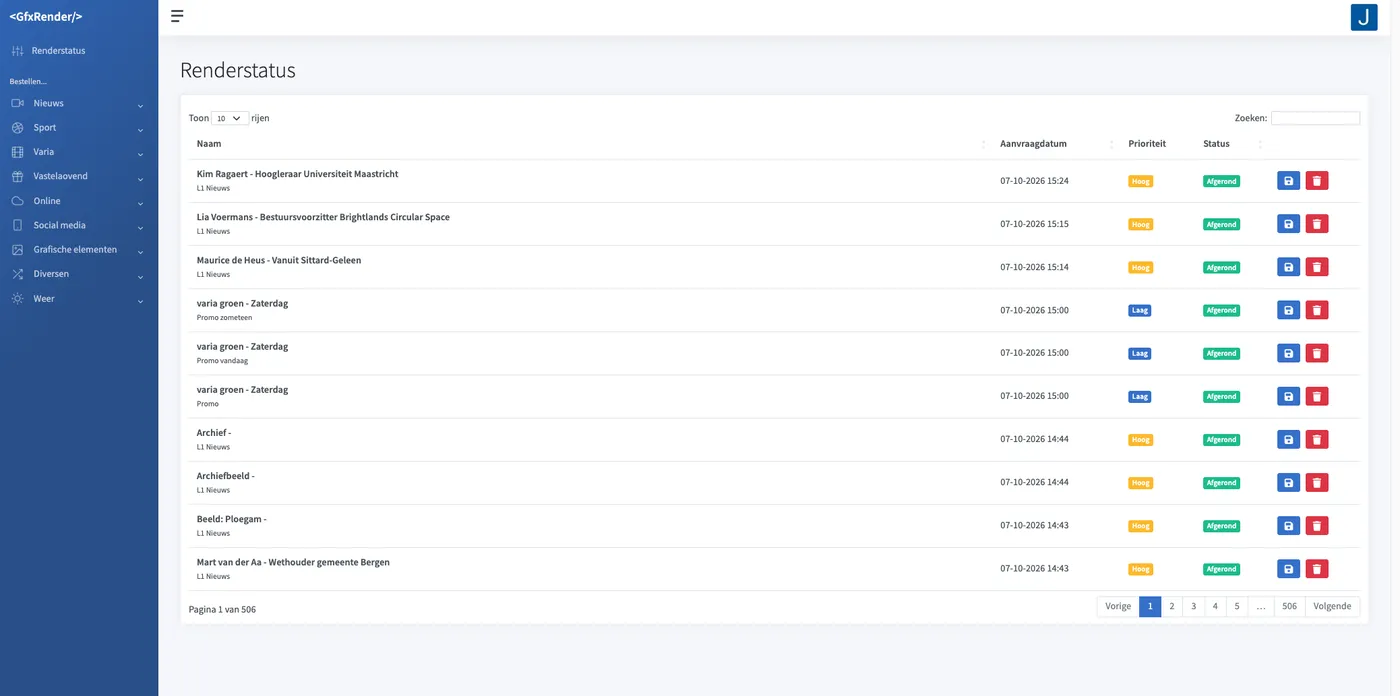Expand the Sport sidebar menu
The width and height of the screenshot is (1400, 696).
click(x=79, y=128)
